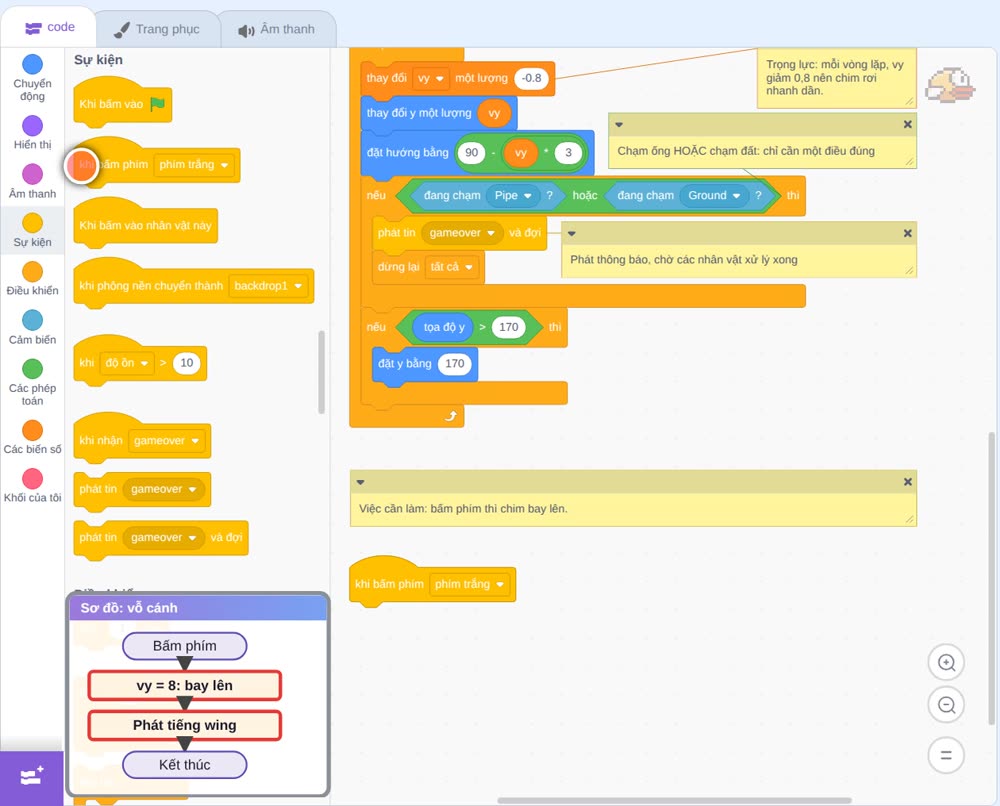This screenshot has height=806, width=1000.
Task: Show the Cảm biến block category
Action: 32,327
